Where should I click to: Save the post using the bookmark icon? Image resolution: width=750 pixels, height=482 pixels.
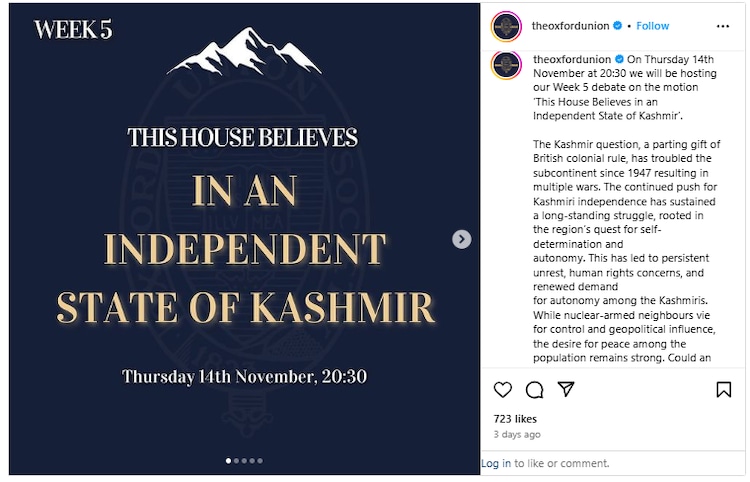(724, 390)
